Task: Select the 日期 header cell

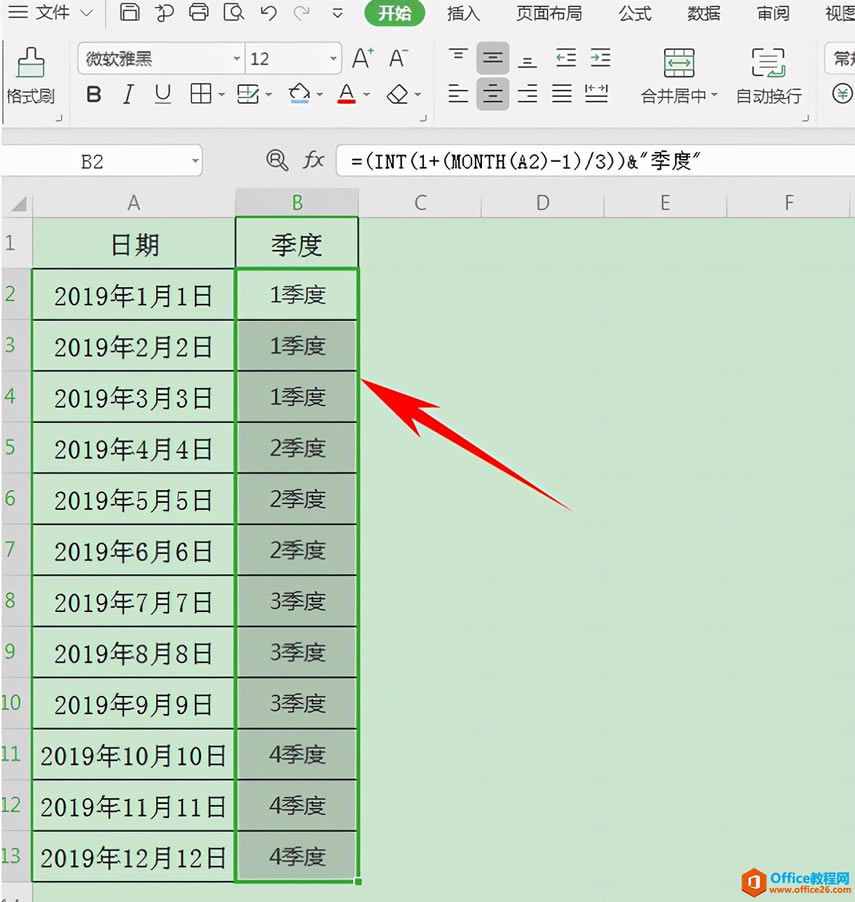Action: click(x=133, y=244)
